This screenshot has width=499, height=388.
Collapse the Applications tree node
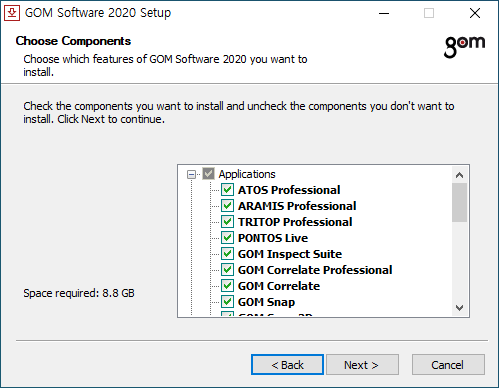191,174
